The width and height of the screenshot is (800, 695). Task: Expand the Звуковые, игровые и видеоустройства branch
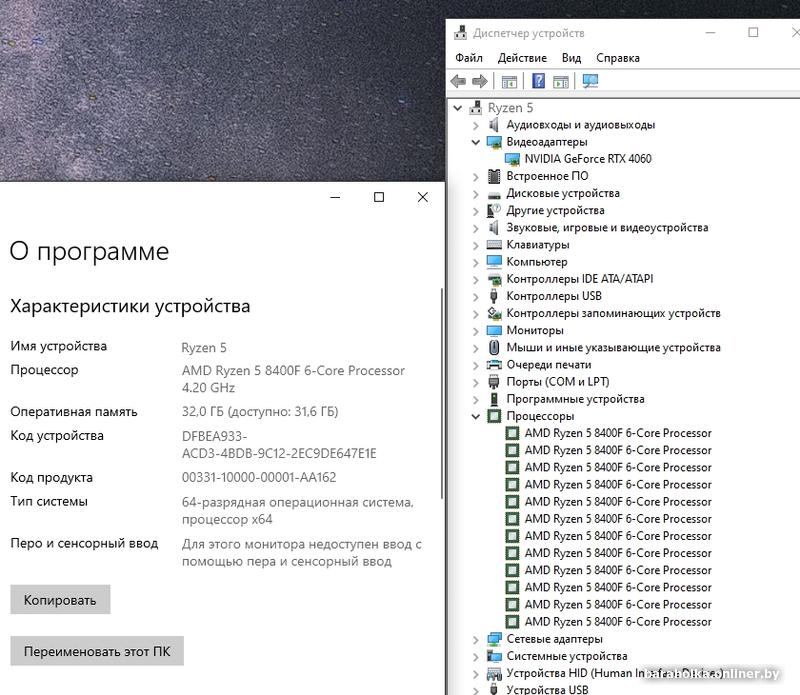coord(476,228)
